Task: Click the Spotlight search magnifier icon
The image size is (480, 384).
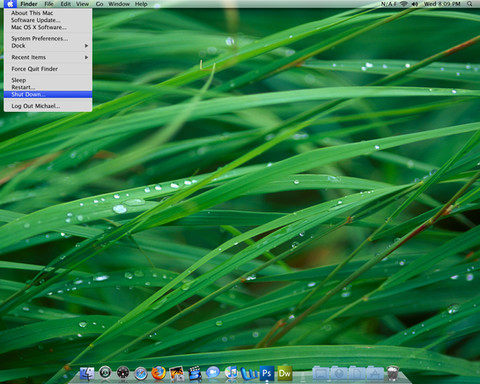Action: tap(469, 4)
